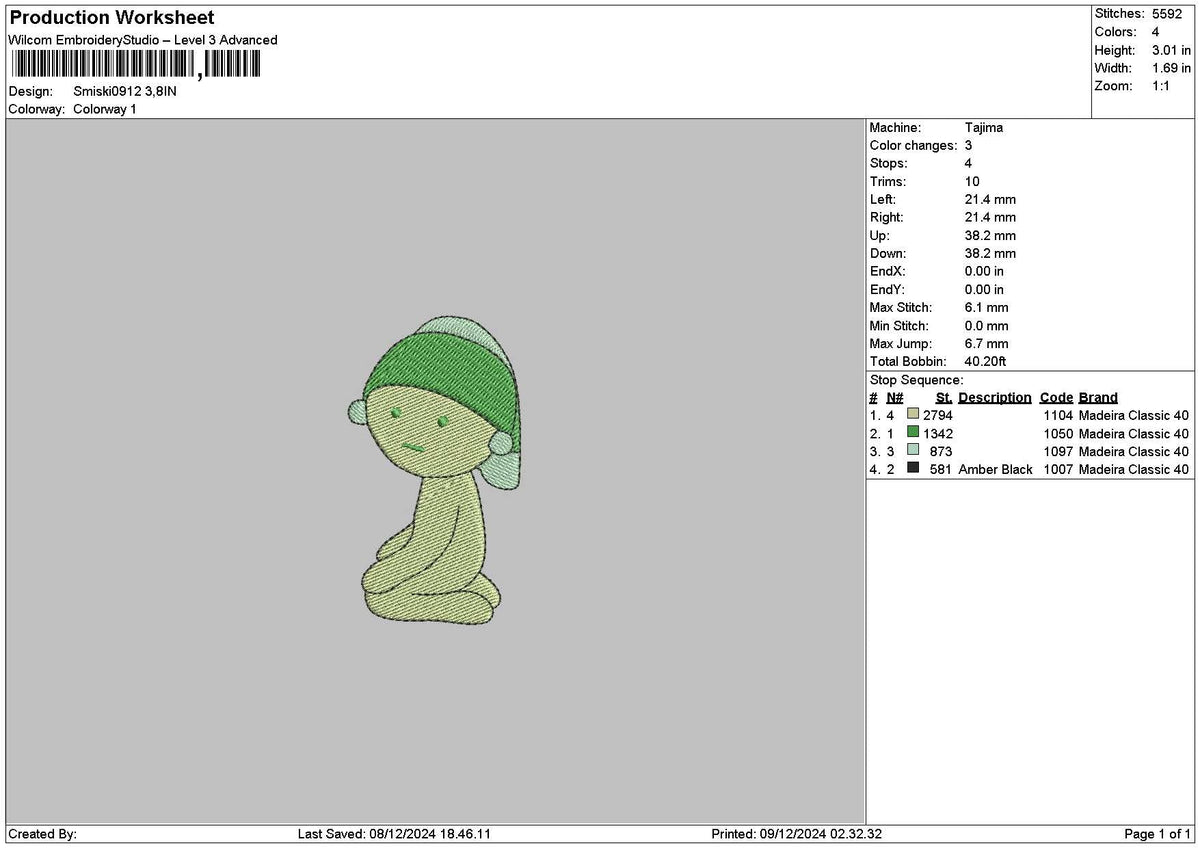Click the N# column header
1200x848 pixels.
coord(894,398)
